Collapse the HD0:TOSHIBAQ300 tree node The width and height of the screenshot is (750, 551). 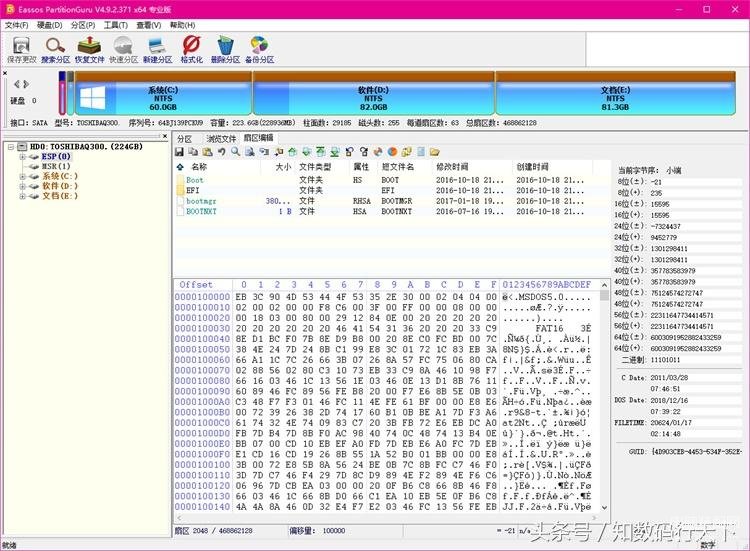click(x=11, y=147)
